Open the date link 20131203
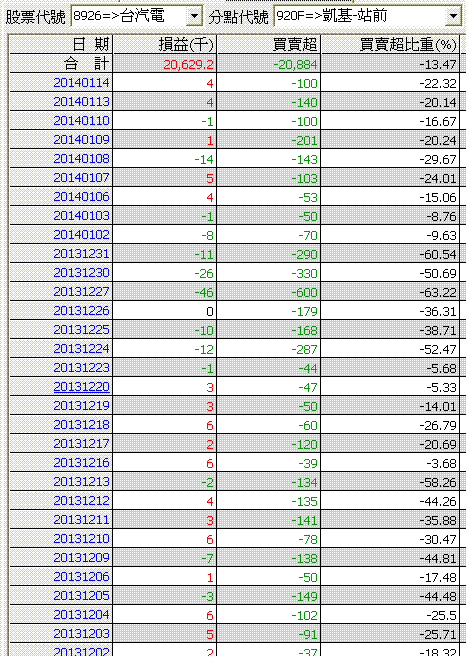466x659 pixels. click(x=82, y=634)
